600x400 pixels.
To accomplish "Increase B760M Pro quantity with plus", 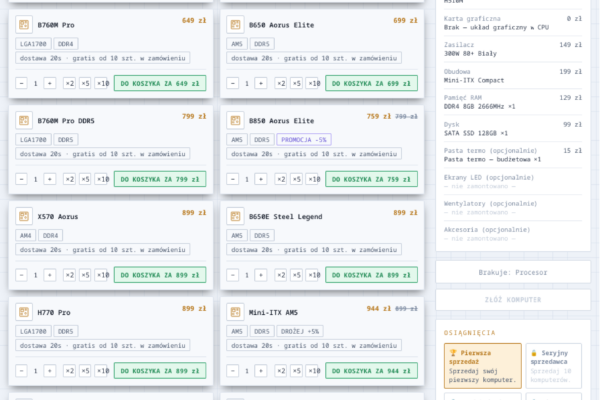I will [50, 83].
